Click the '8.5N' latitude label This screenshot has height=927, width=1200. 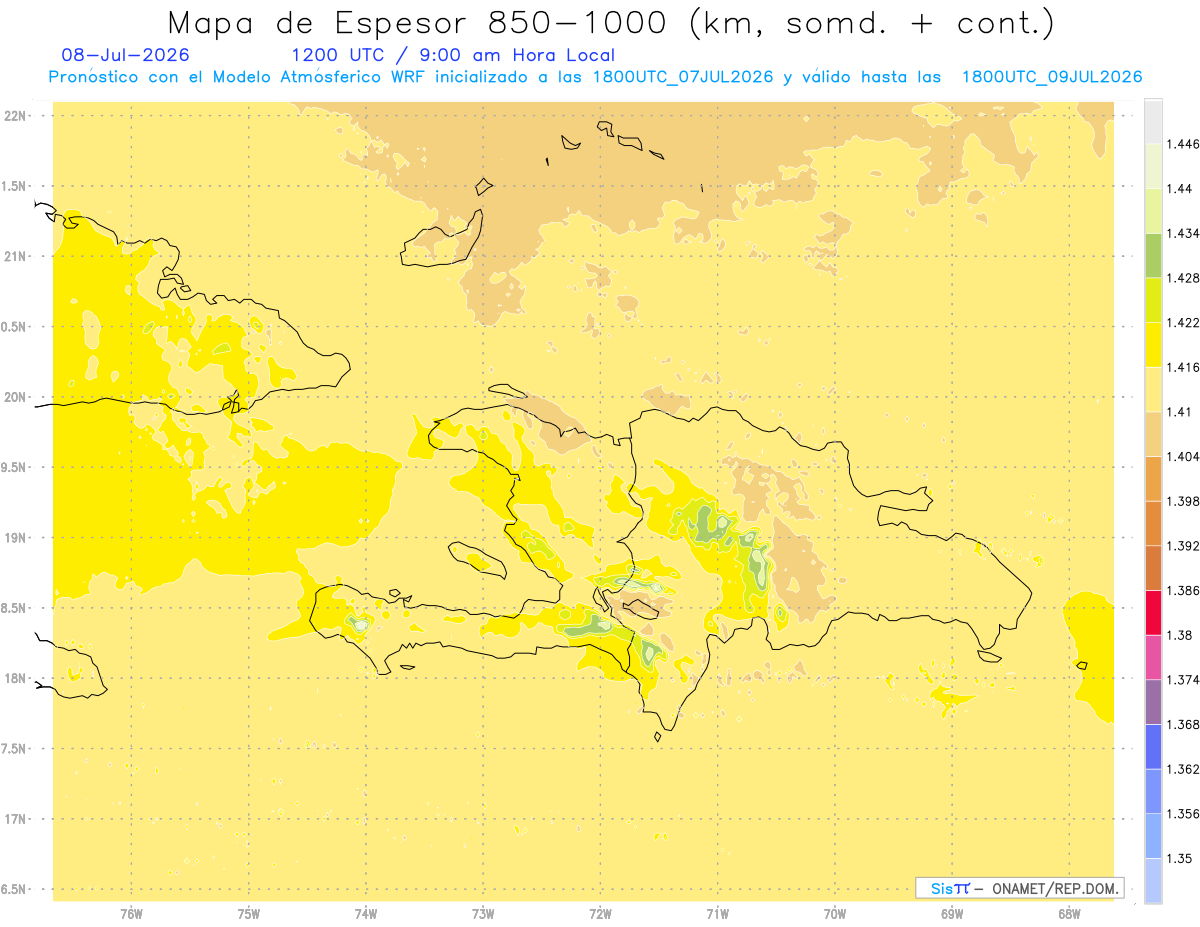pyautogui.click(x=15, y=608)
